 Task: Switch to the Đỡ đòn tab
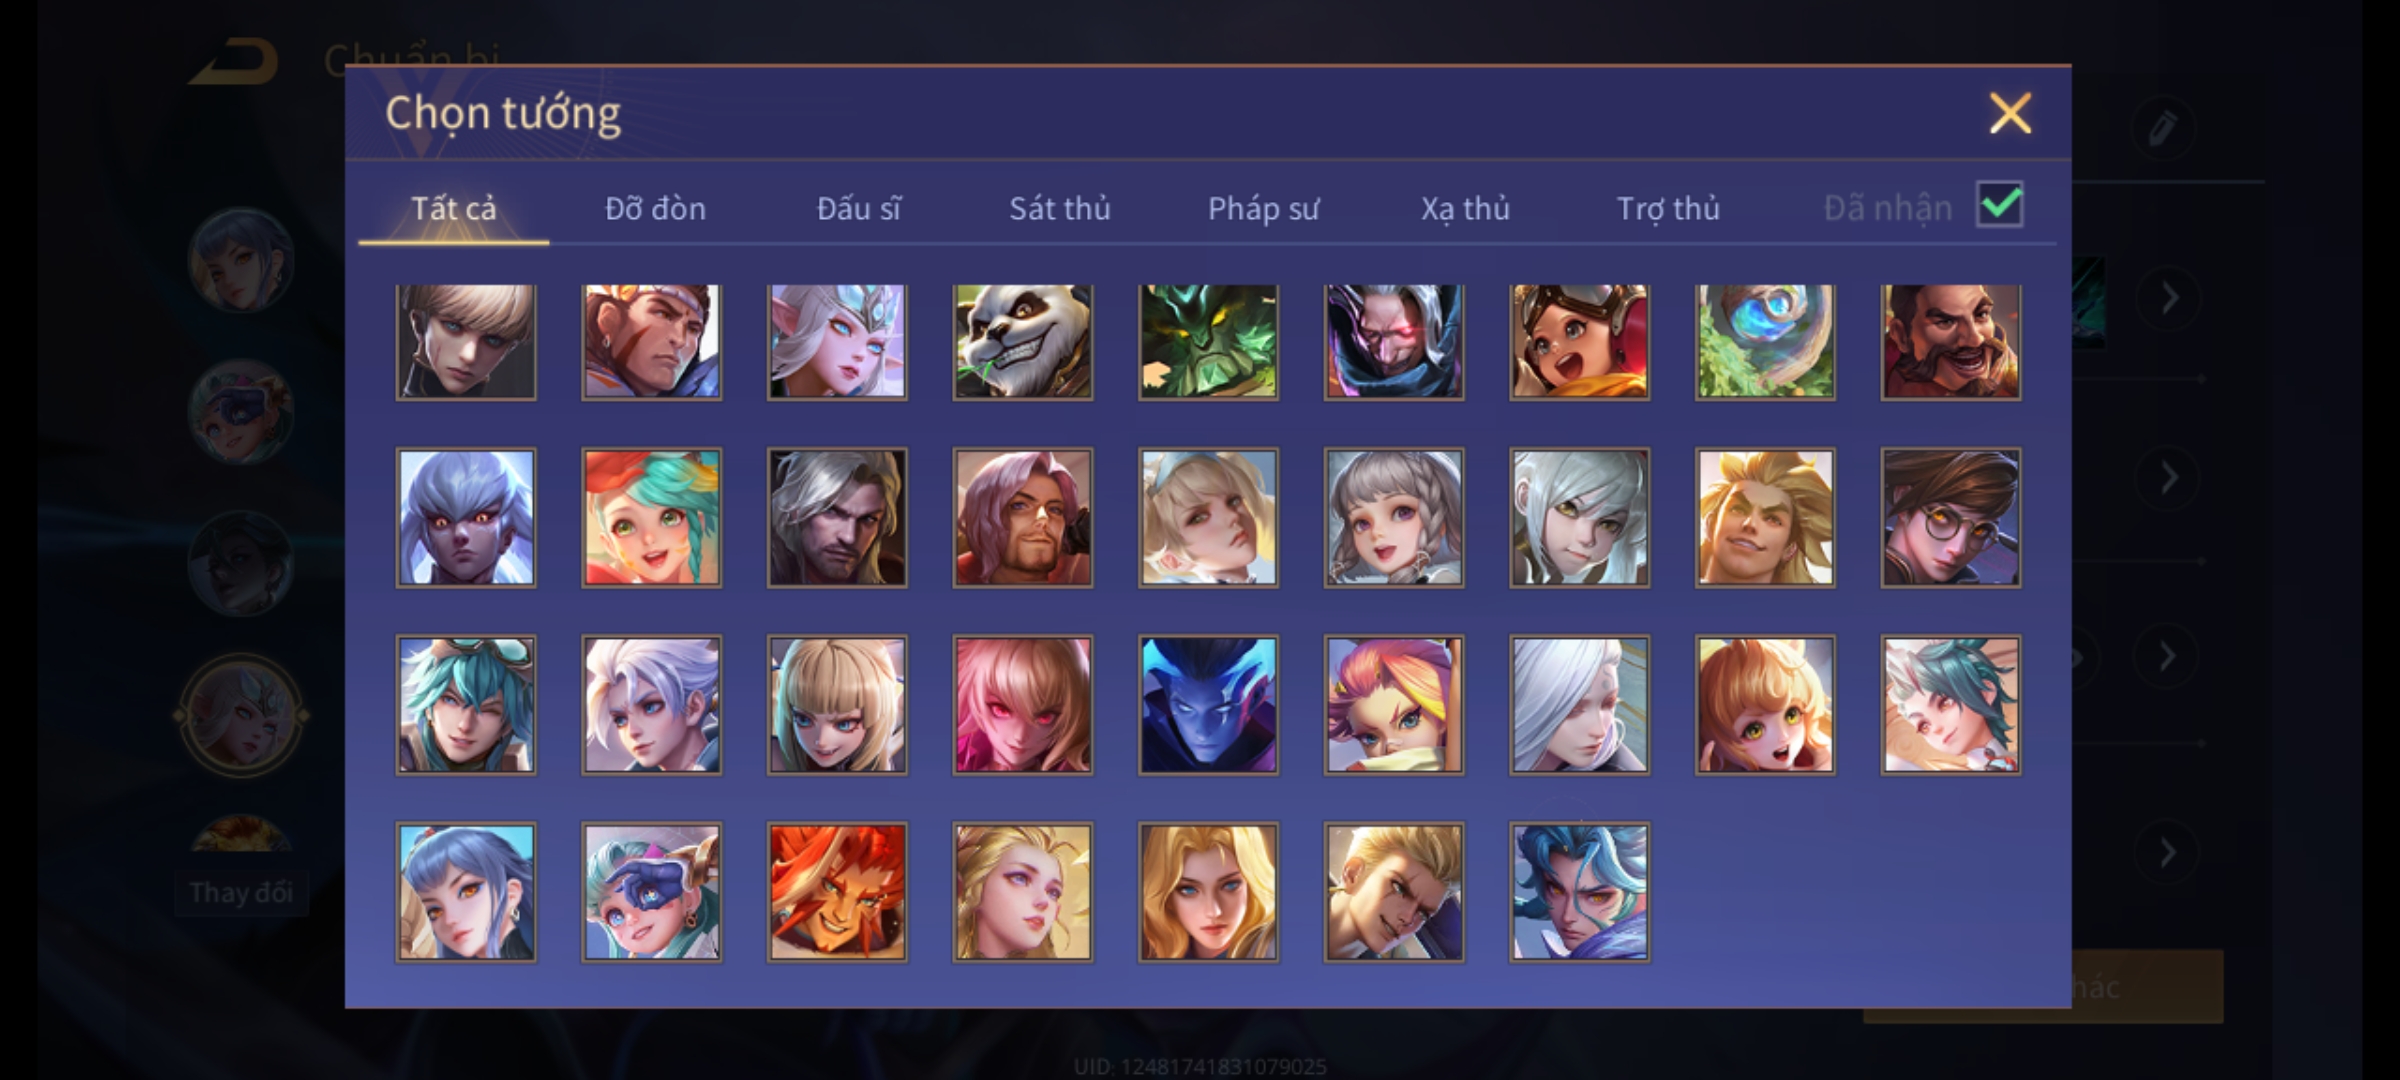click(655, 208)
